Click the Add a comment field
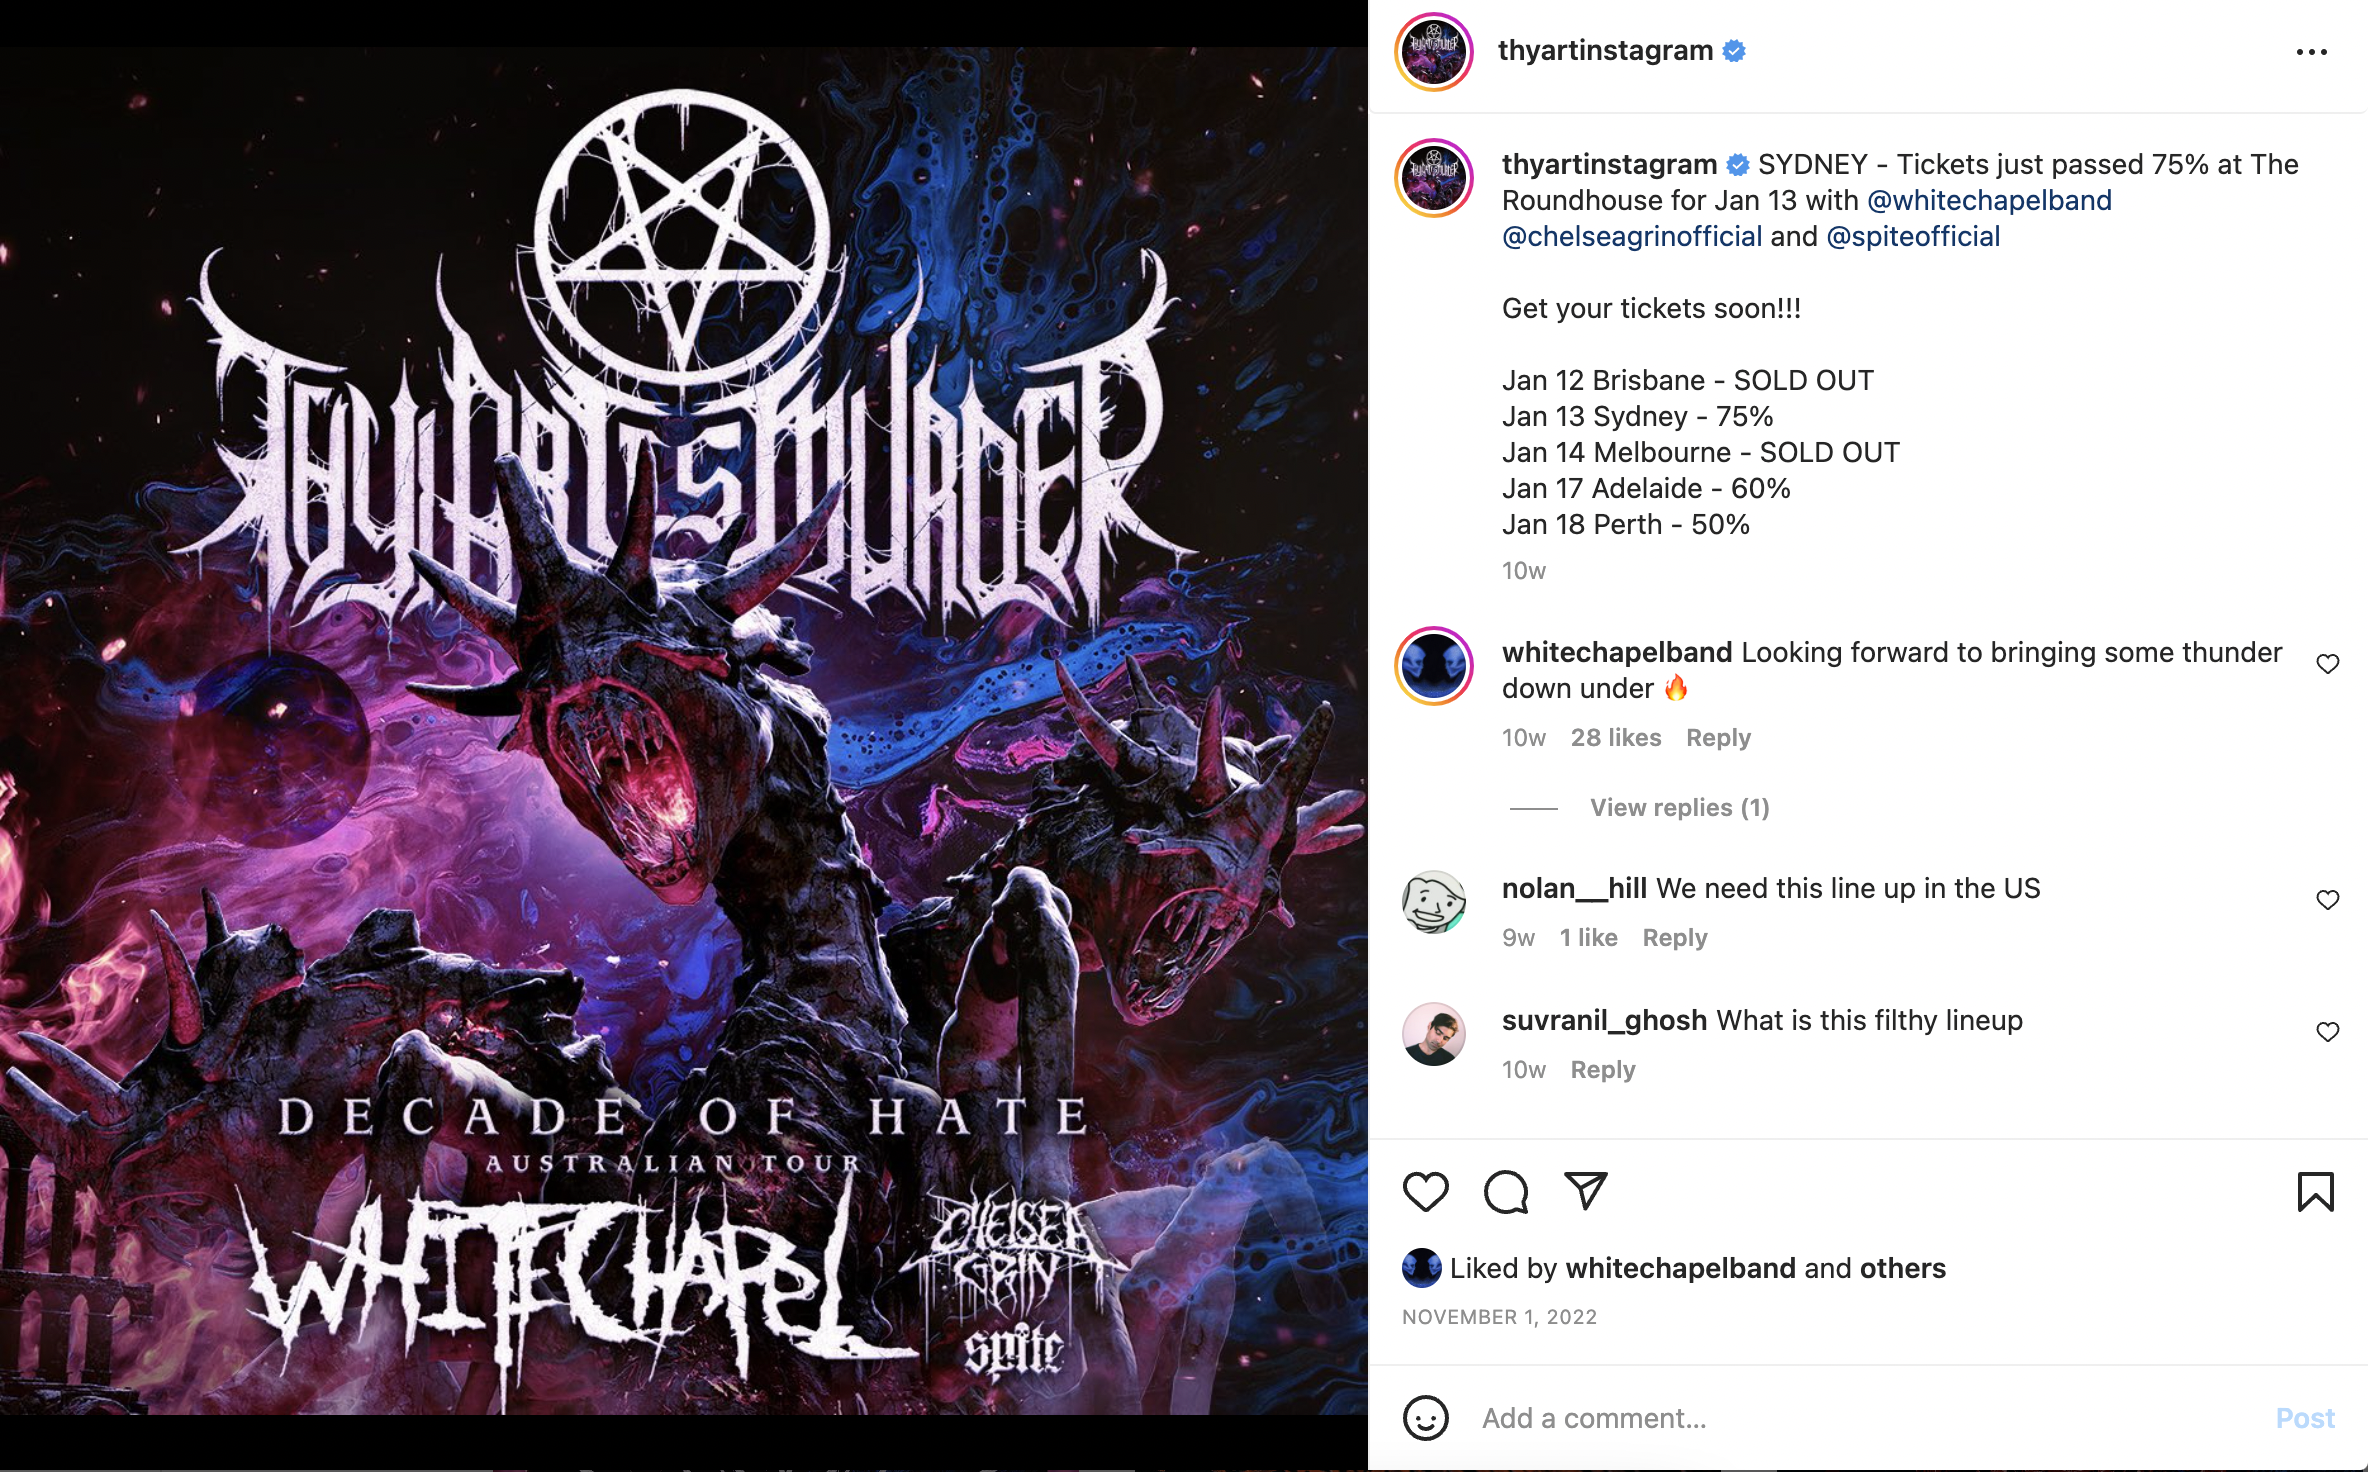2368x1472 pixels. [x=1870, y=1418]
